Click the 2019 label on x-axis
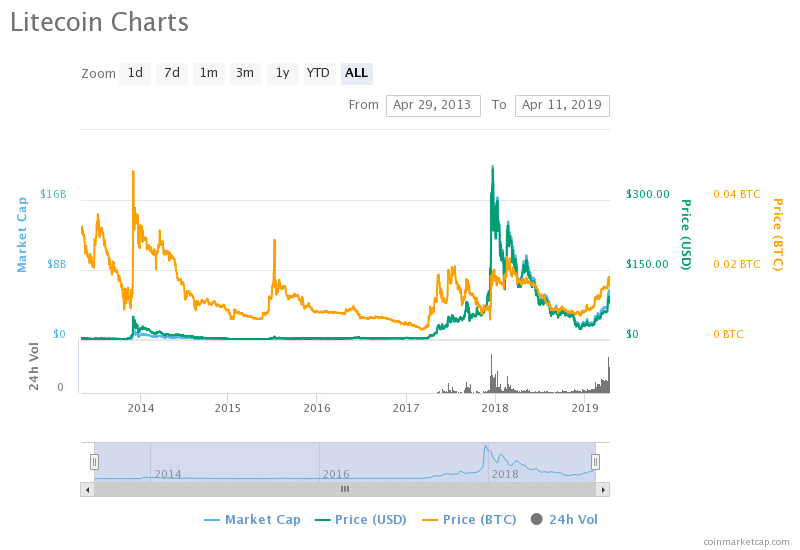 [585, 408]
